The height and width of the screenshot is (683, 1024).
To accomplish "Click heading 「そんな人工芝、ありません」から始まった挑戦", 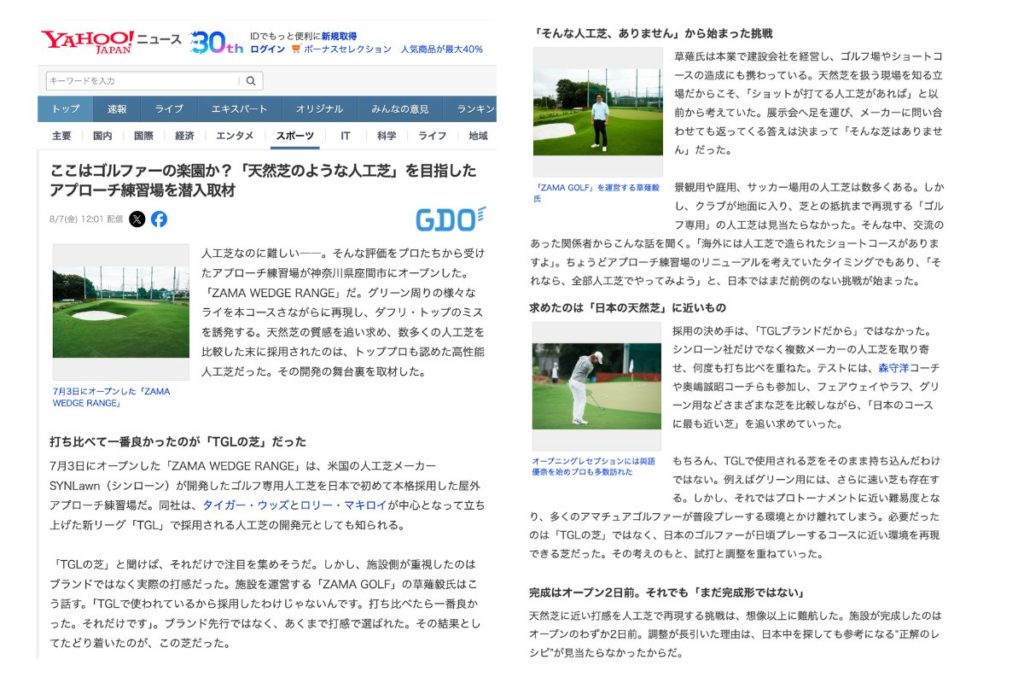I will [x=653, y=33].
